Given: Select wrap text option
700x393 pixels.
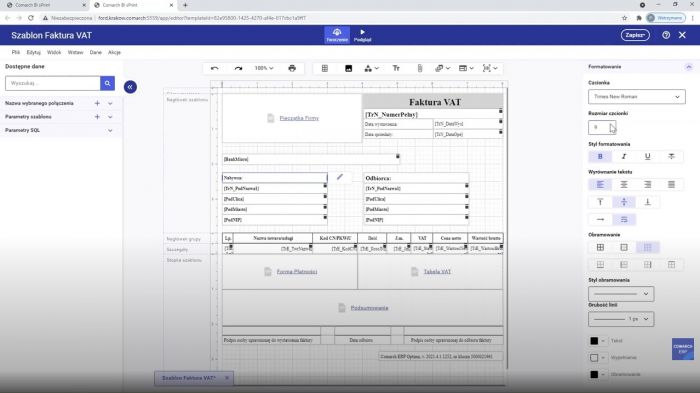Looking at the screenshot, I should (624, 219).
